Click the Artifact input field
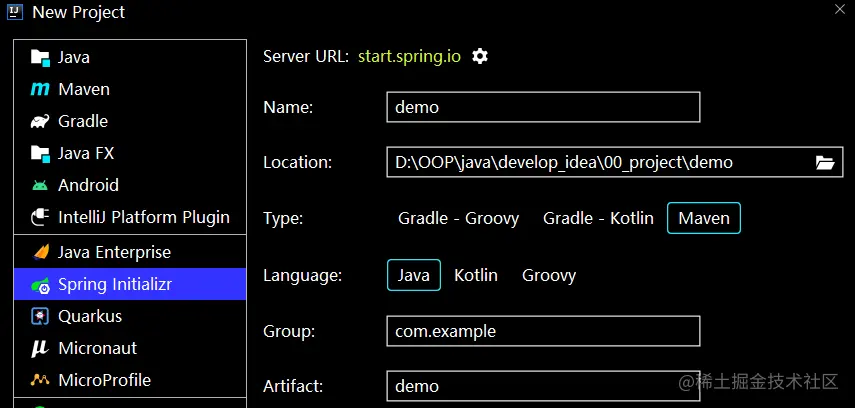The height and width of the screenshot is (408, 855). (x=543, y=386)
